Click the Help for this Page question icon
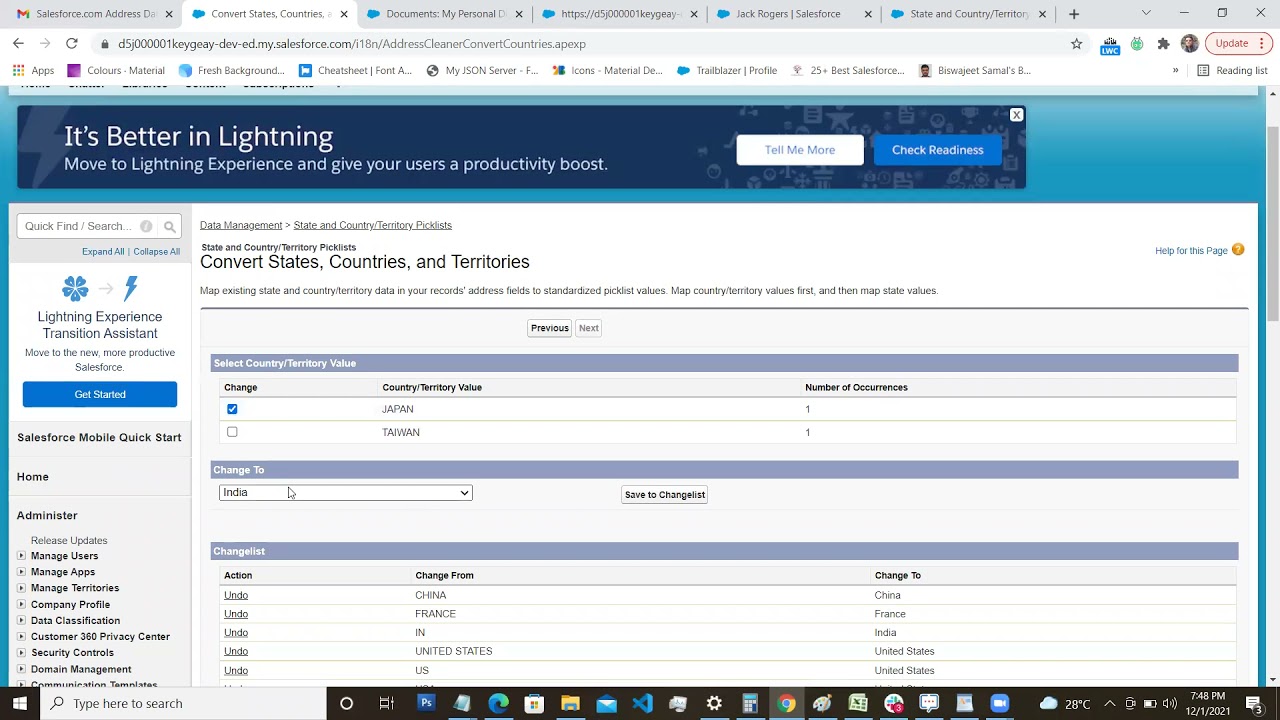1280x720 pixels. (x=1238, y=250)
